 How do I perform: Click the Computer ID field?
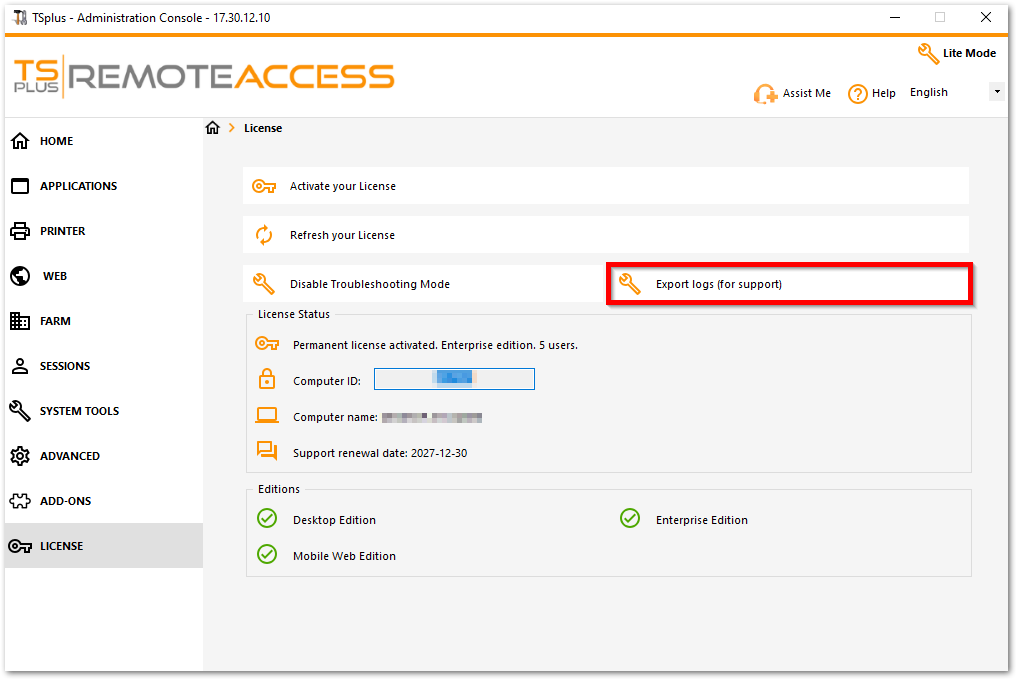(x=454, y=379)
